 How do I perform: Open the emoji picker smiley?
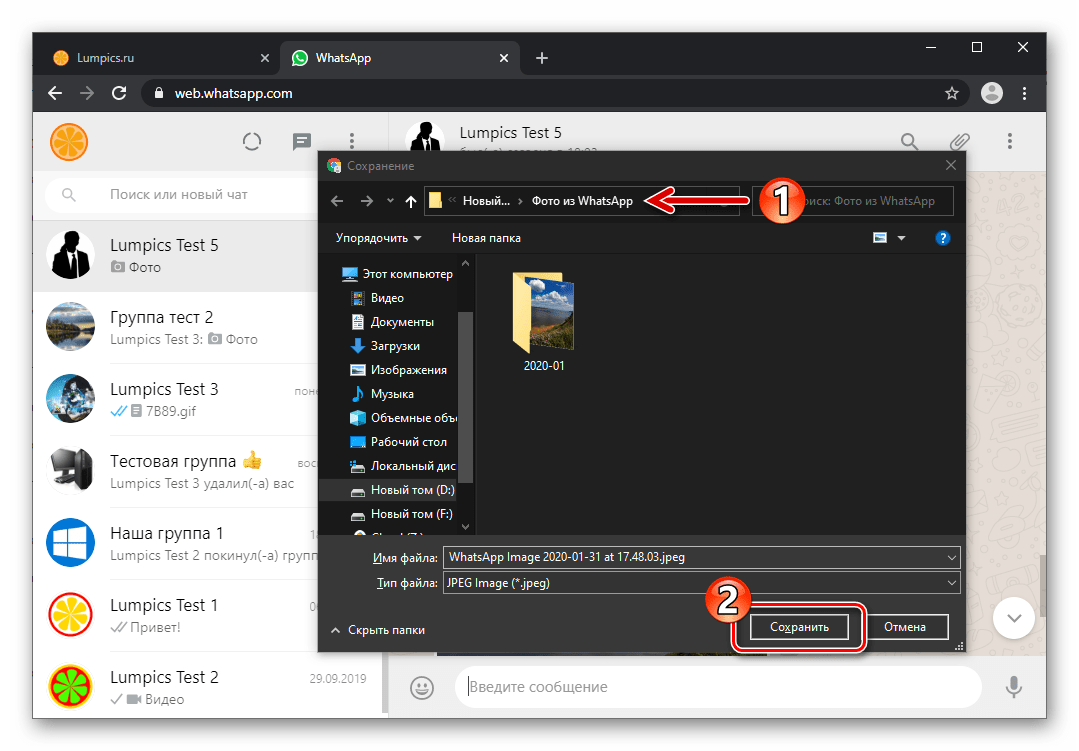click(422, 687)
